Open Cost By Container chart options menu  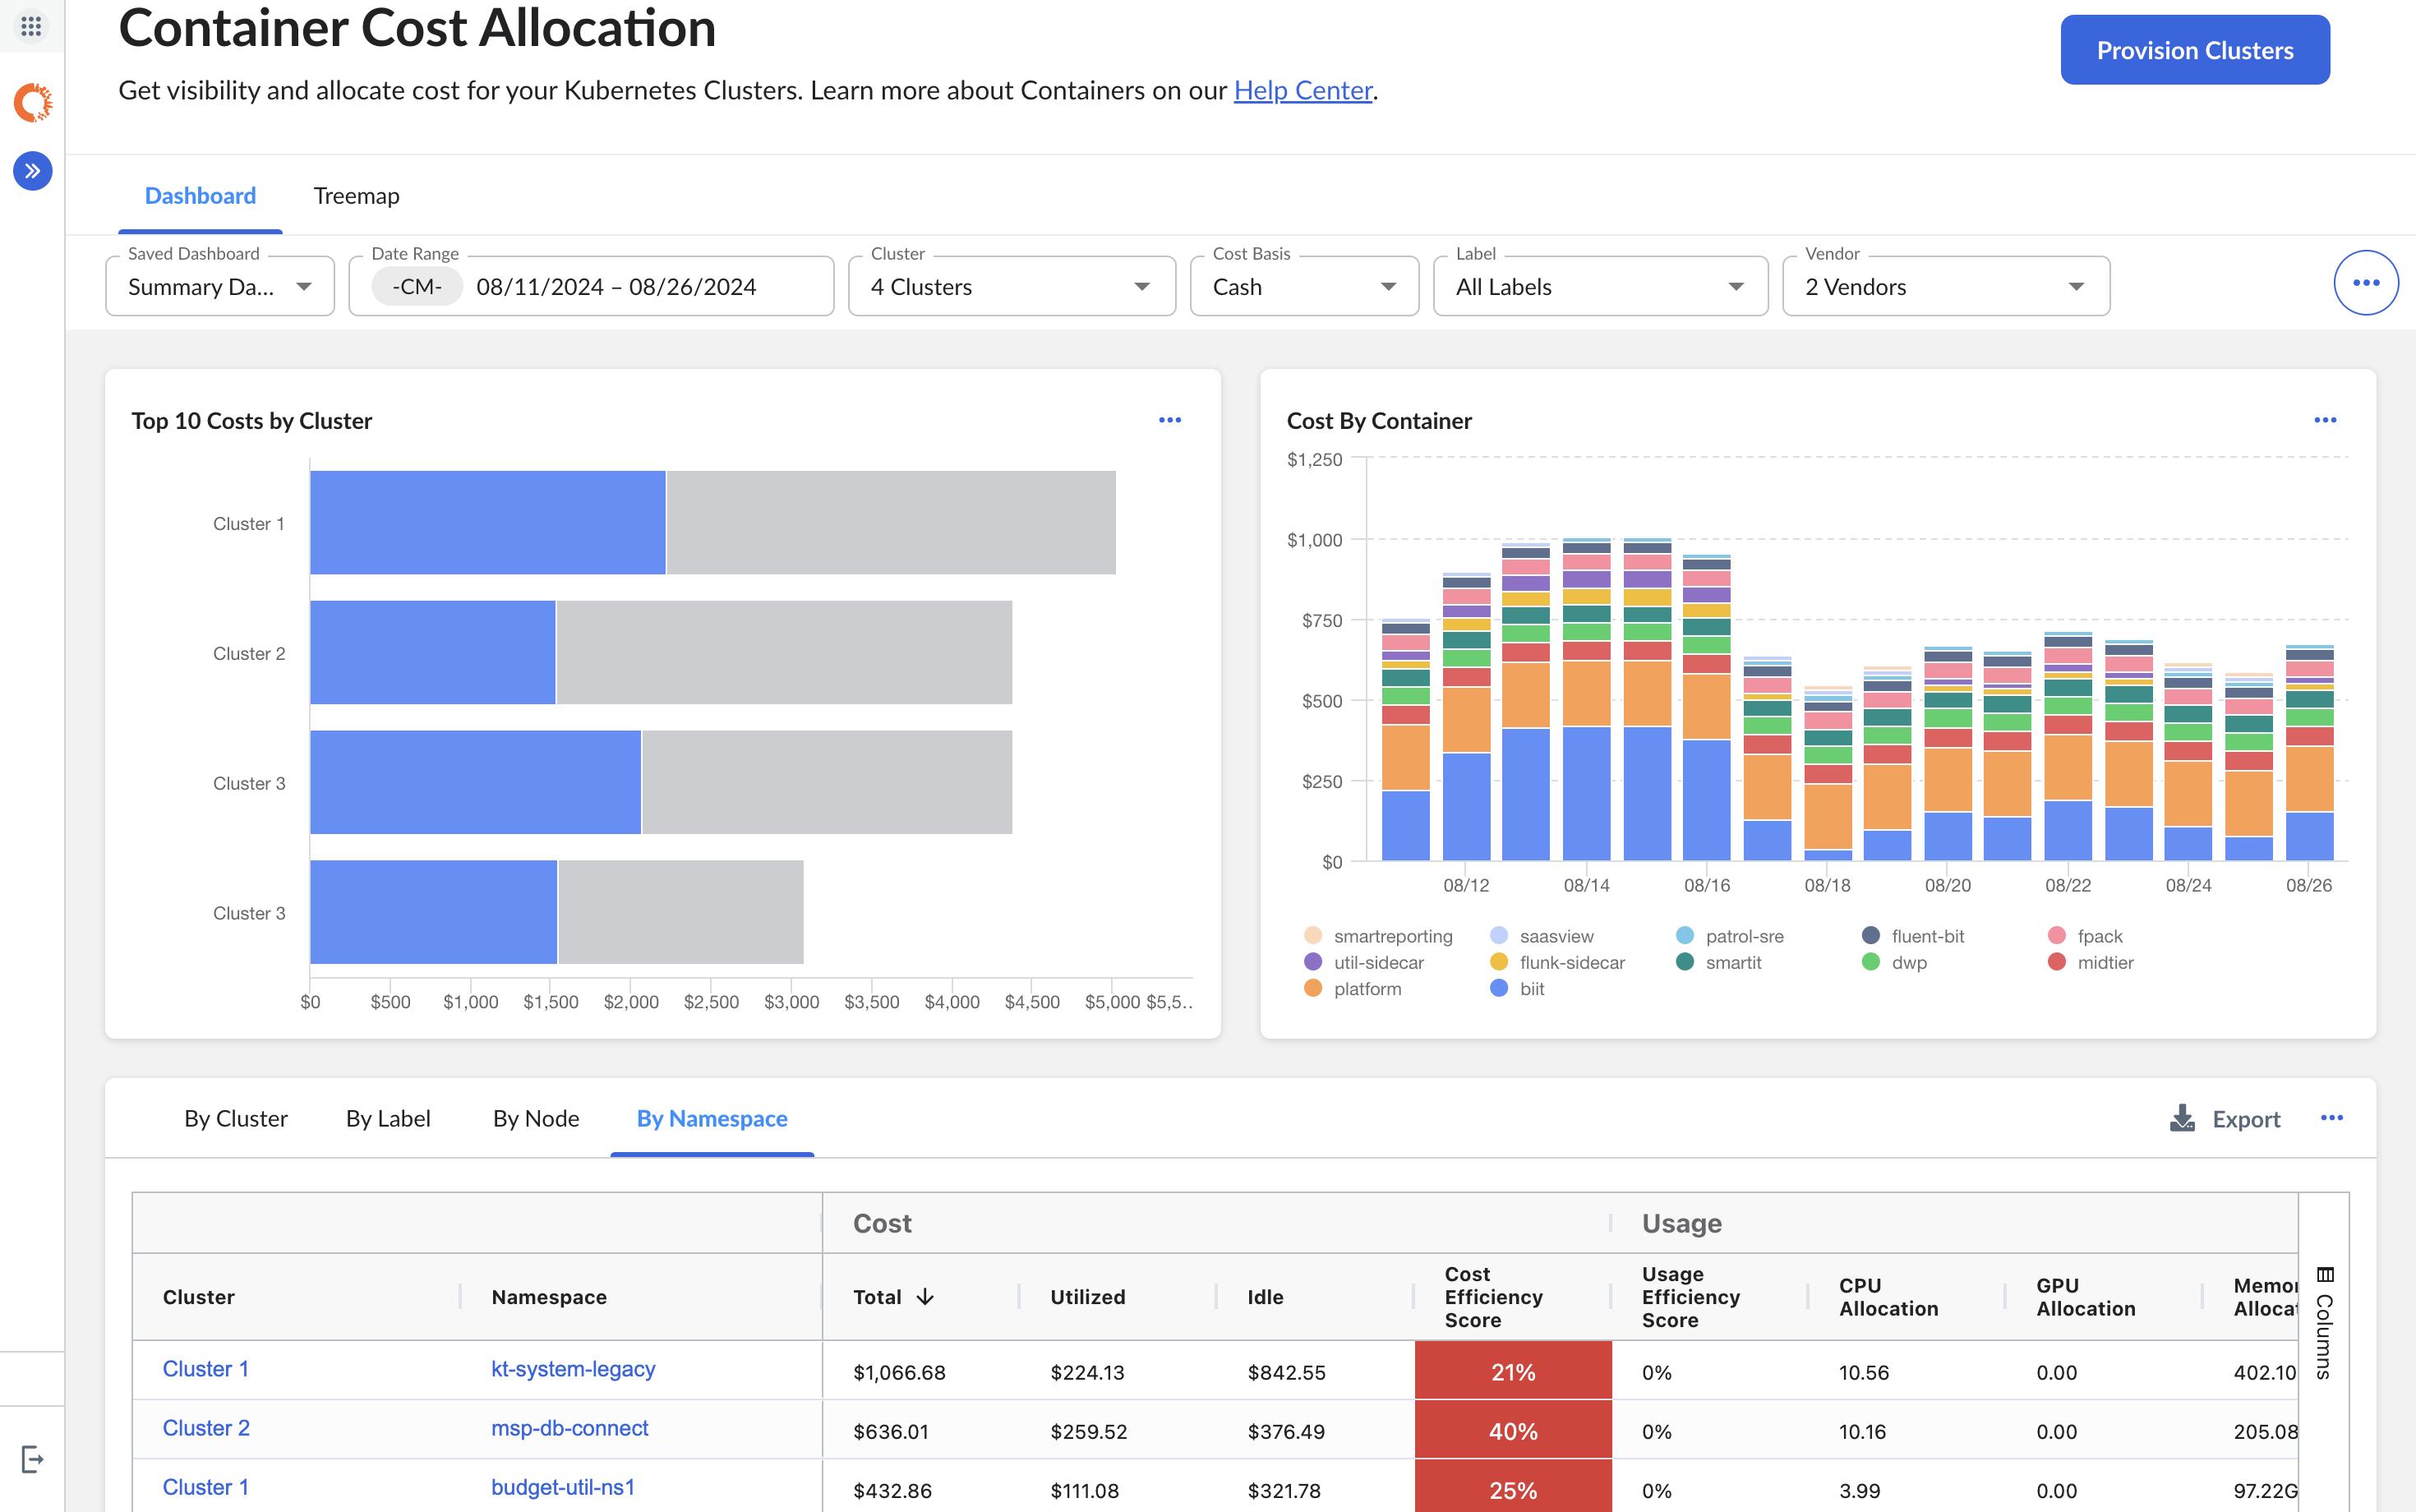(x=2324, y=420)
